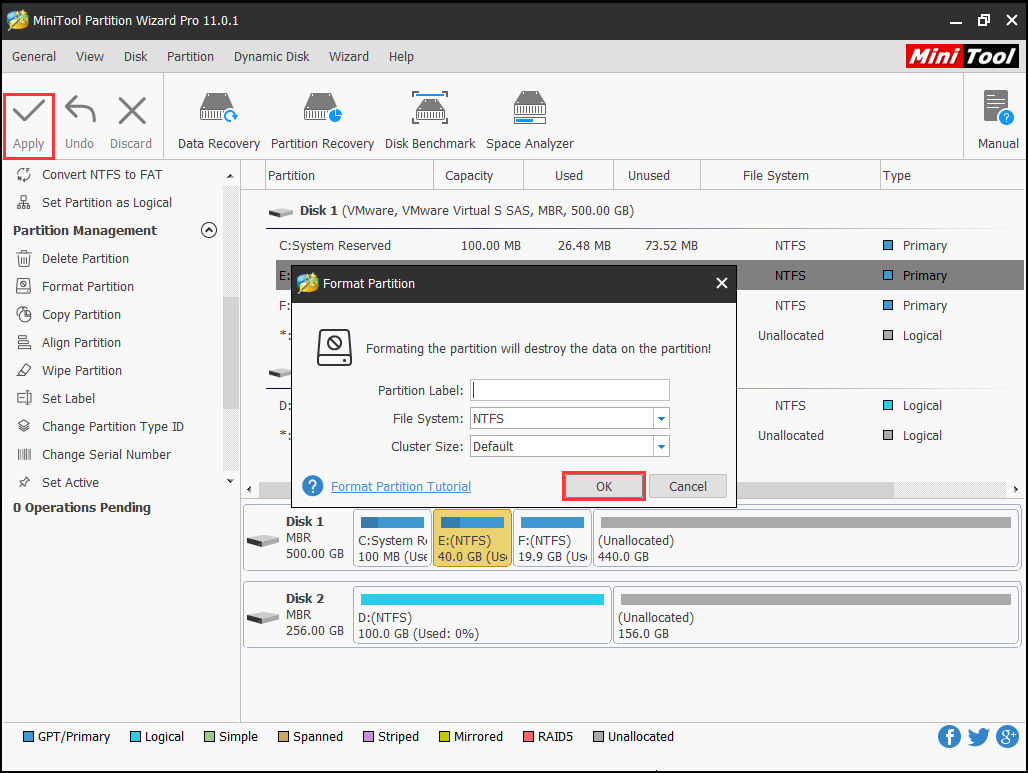
Task: Launch Partition Recovery from toolbar
Action: point(322,108)
